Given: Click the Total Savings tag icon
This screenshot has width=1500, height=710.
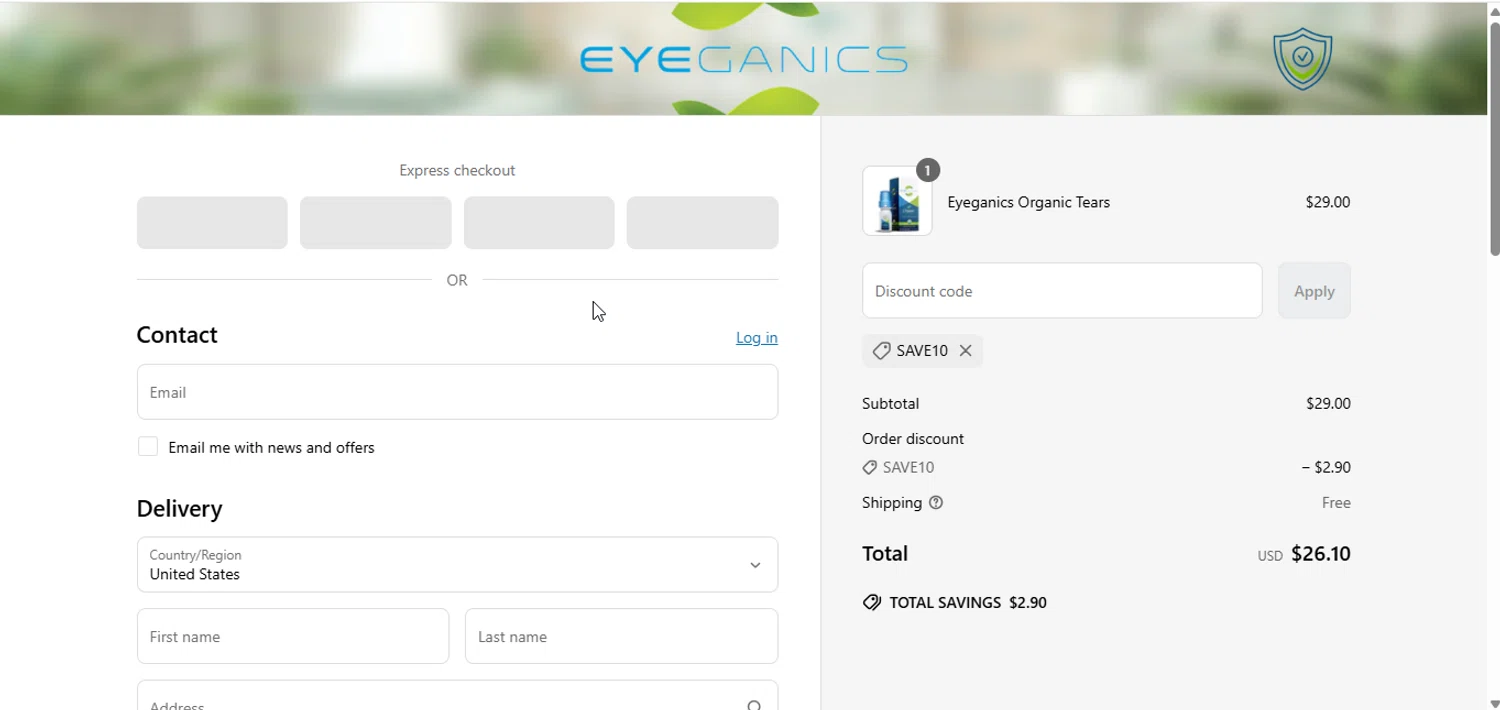Looking at the screenshot, I should [x=872, y=603].
